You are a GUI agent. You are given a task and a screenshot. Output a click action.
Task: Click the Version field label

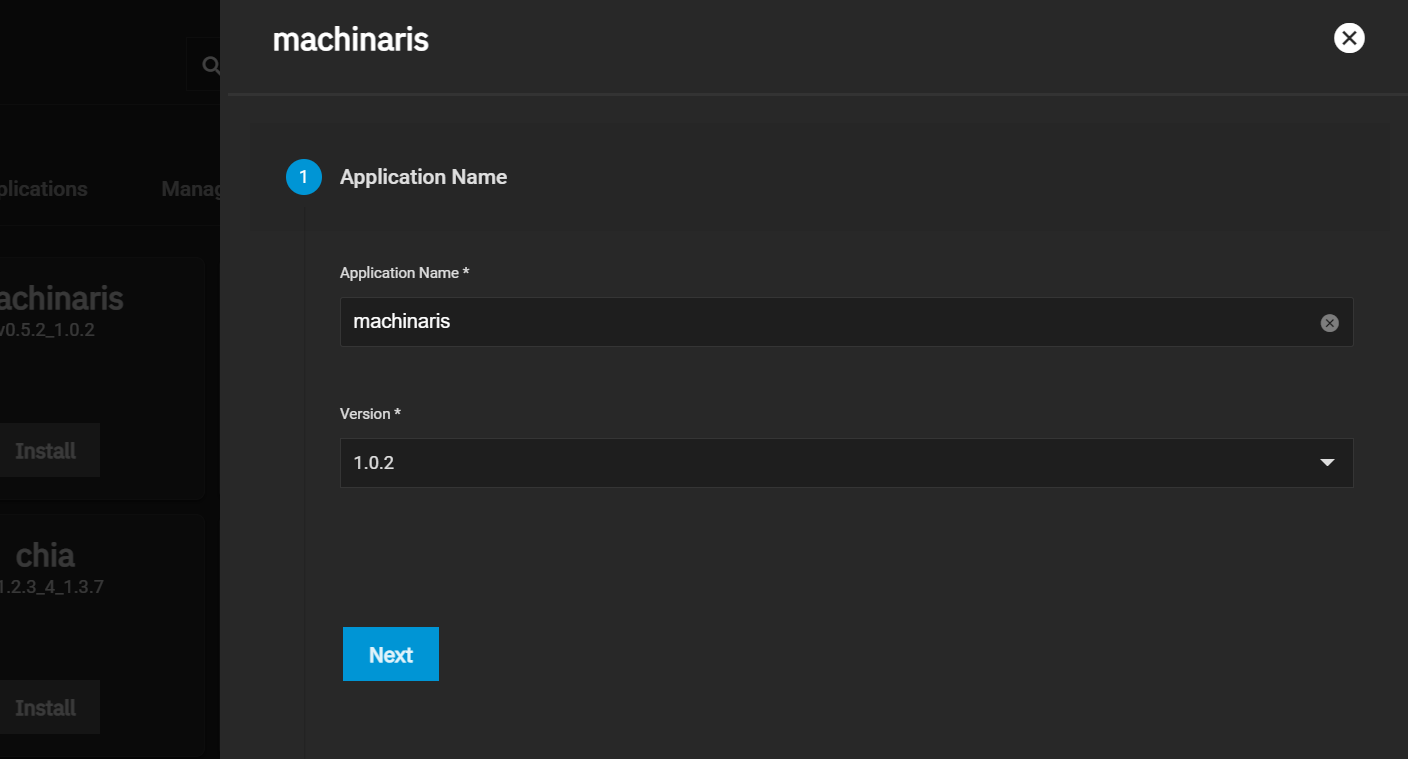(x=370, y=414)
